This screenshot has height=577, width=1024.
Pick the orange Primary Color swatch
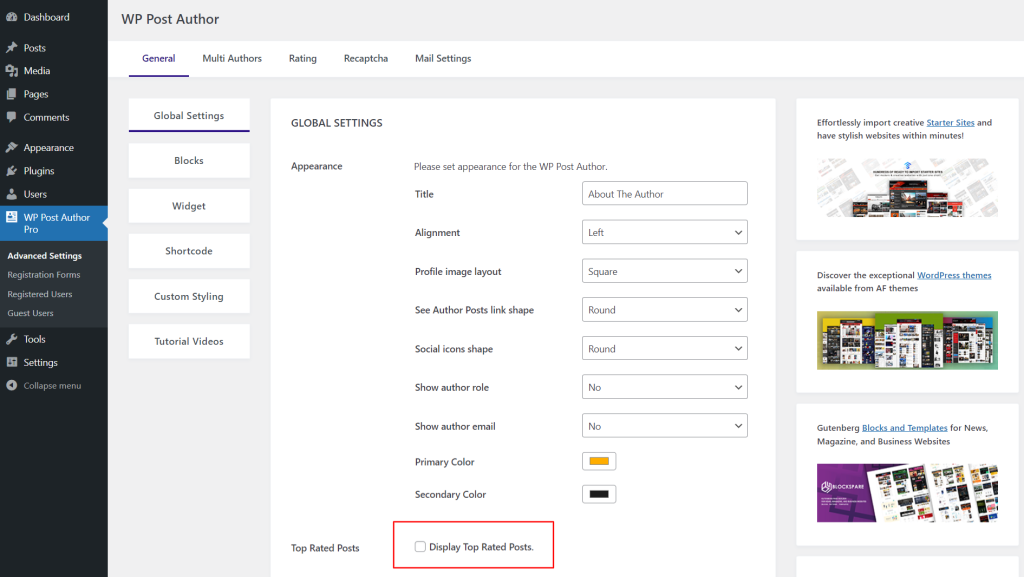point(599,461)
